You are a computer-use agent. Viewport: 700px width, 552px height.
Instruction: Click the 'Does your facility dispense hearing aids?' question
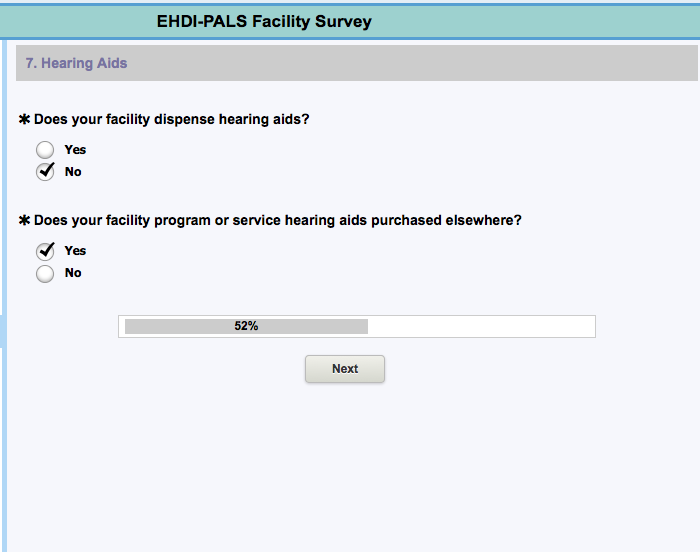click(172, 119)
